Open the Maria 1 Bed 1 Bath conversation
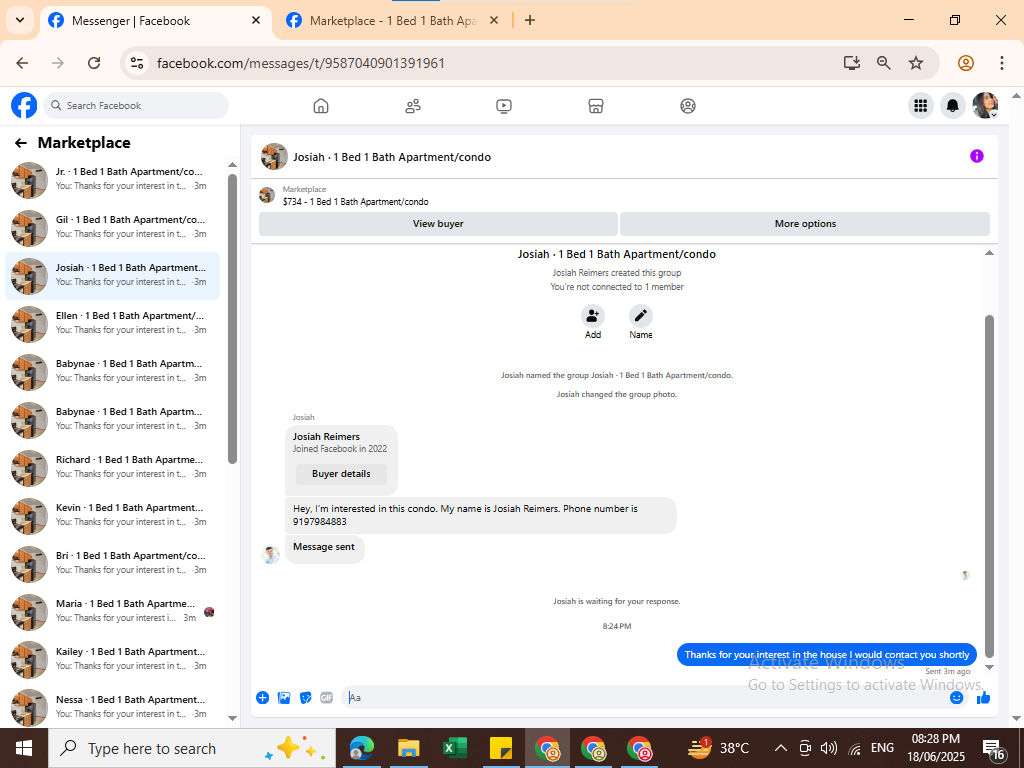 [112, 611]
